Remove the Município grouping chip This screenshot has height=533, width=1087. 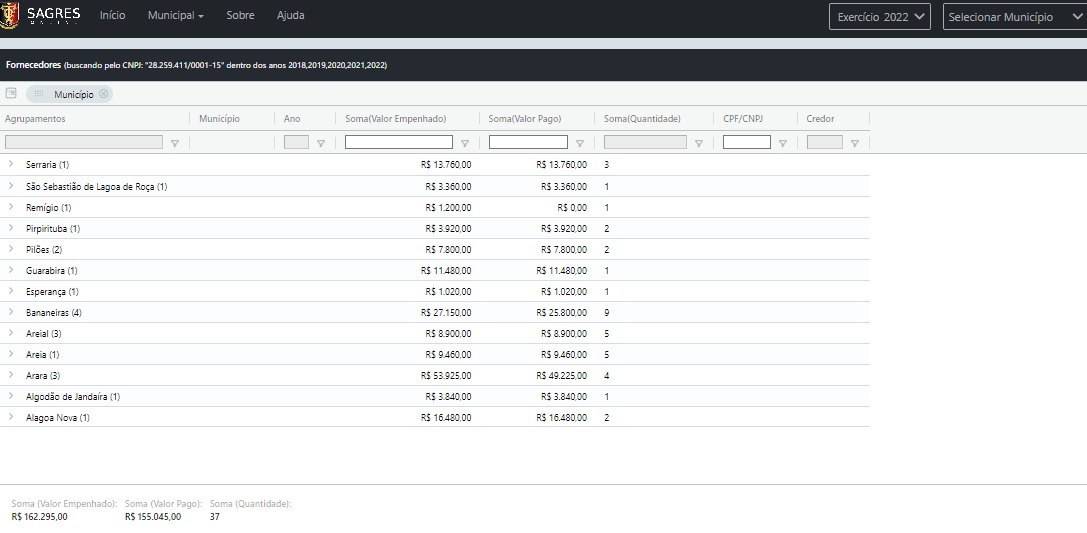(x=103, y=94)
